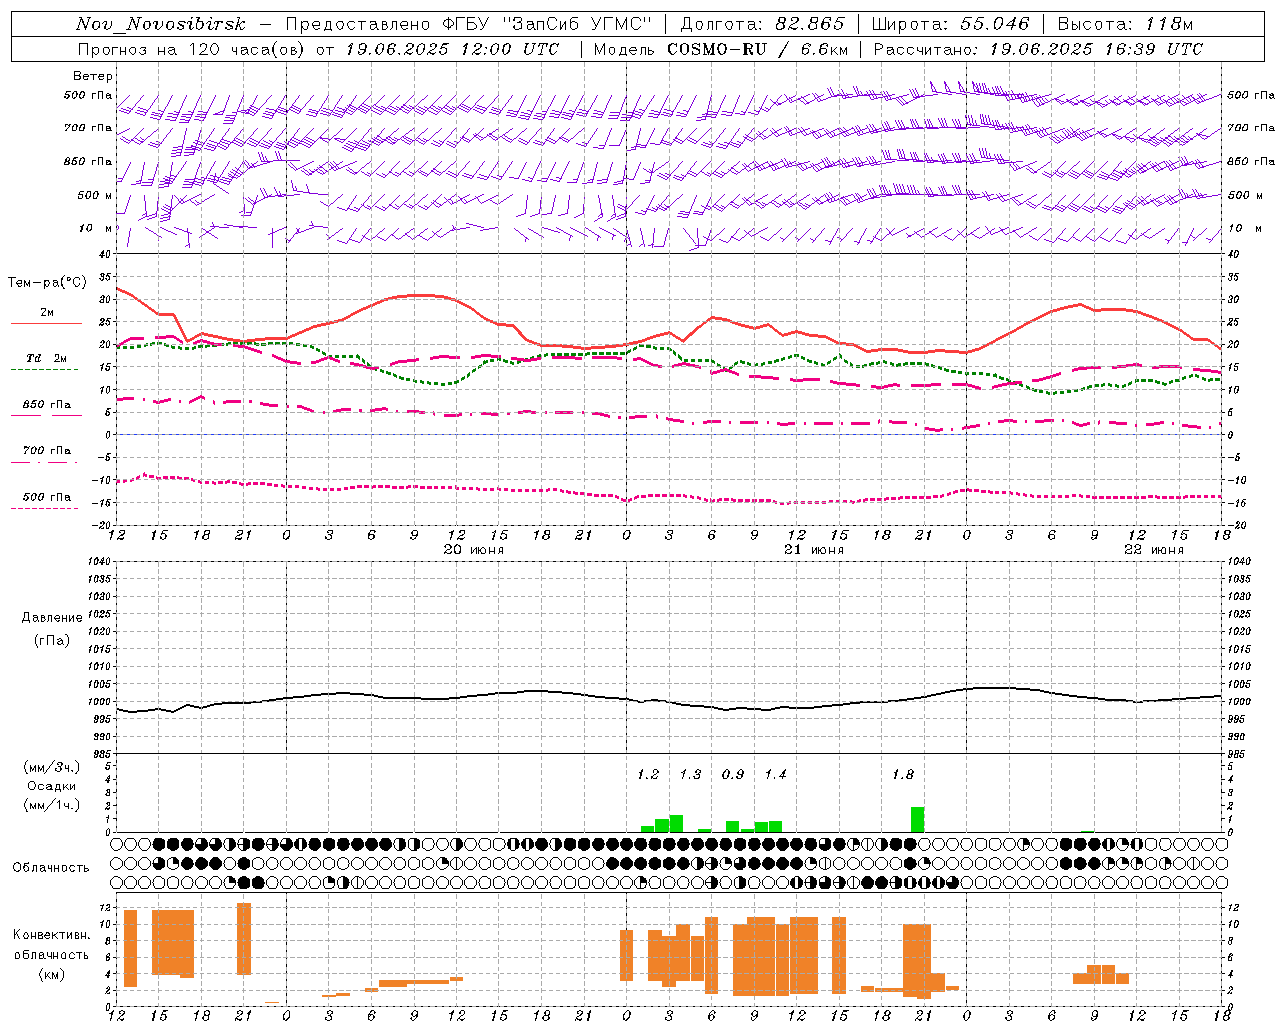Click the 'Осадки' precipitation label
Image resolution: width=1280 pixels, height=1024 pixels.
click(x=52, y=786)
